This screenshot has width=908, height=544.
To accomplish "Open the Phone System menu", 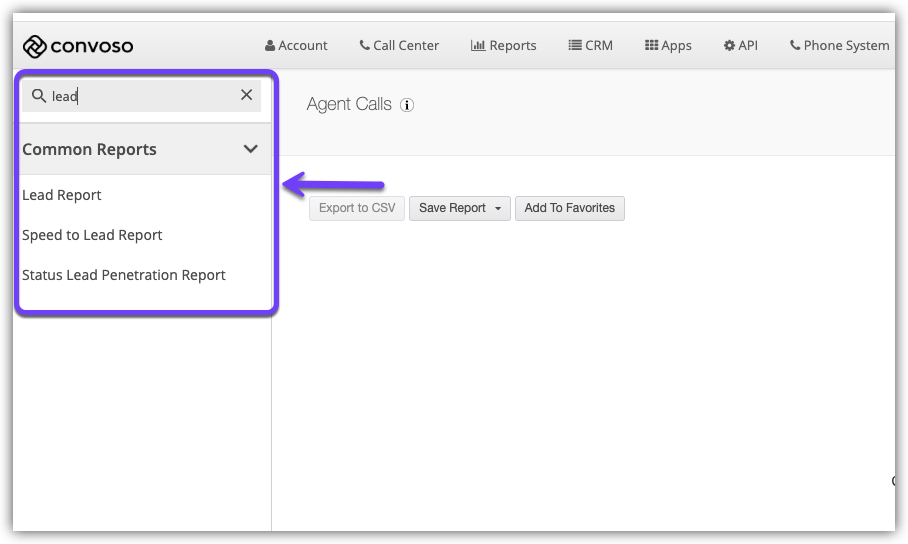I will 839,45.
